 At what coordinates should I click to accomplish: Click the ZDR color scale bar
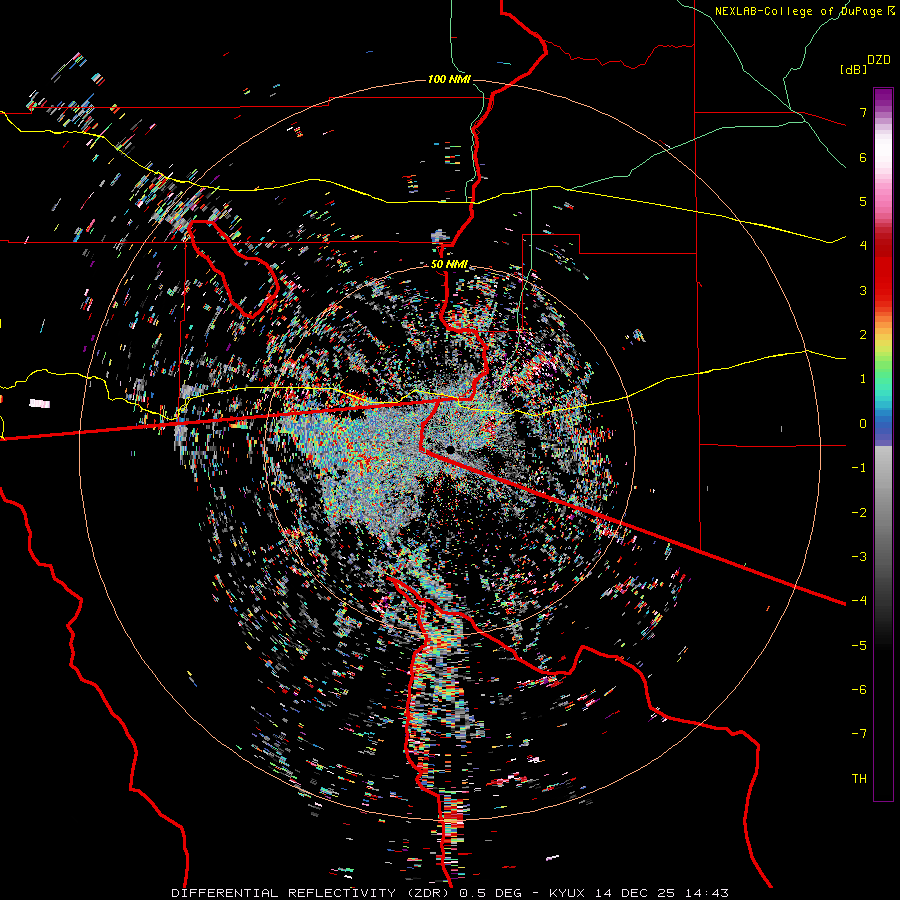tap(883, 444)
